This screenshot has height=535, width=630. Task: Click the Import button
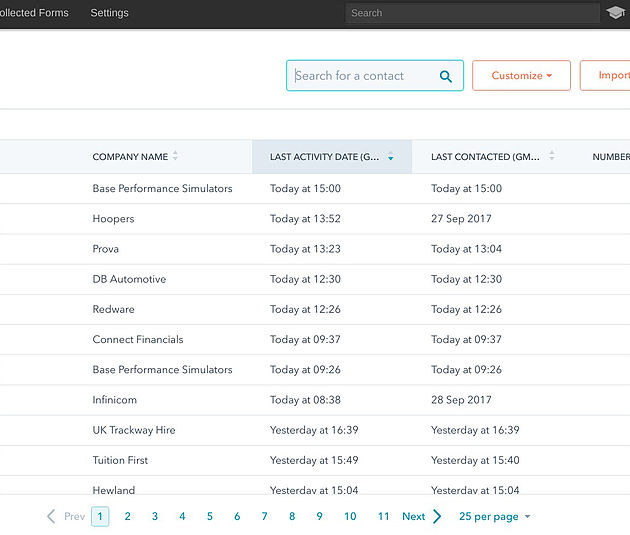pyautogui.click(x=612, y=76)
